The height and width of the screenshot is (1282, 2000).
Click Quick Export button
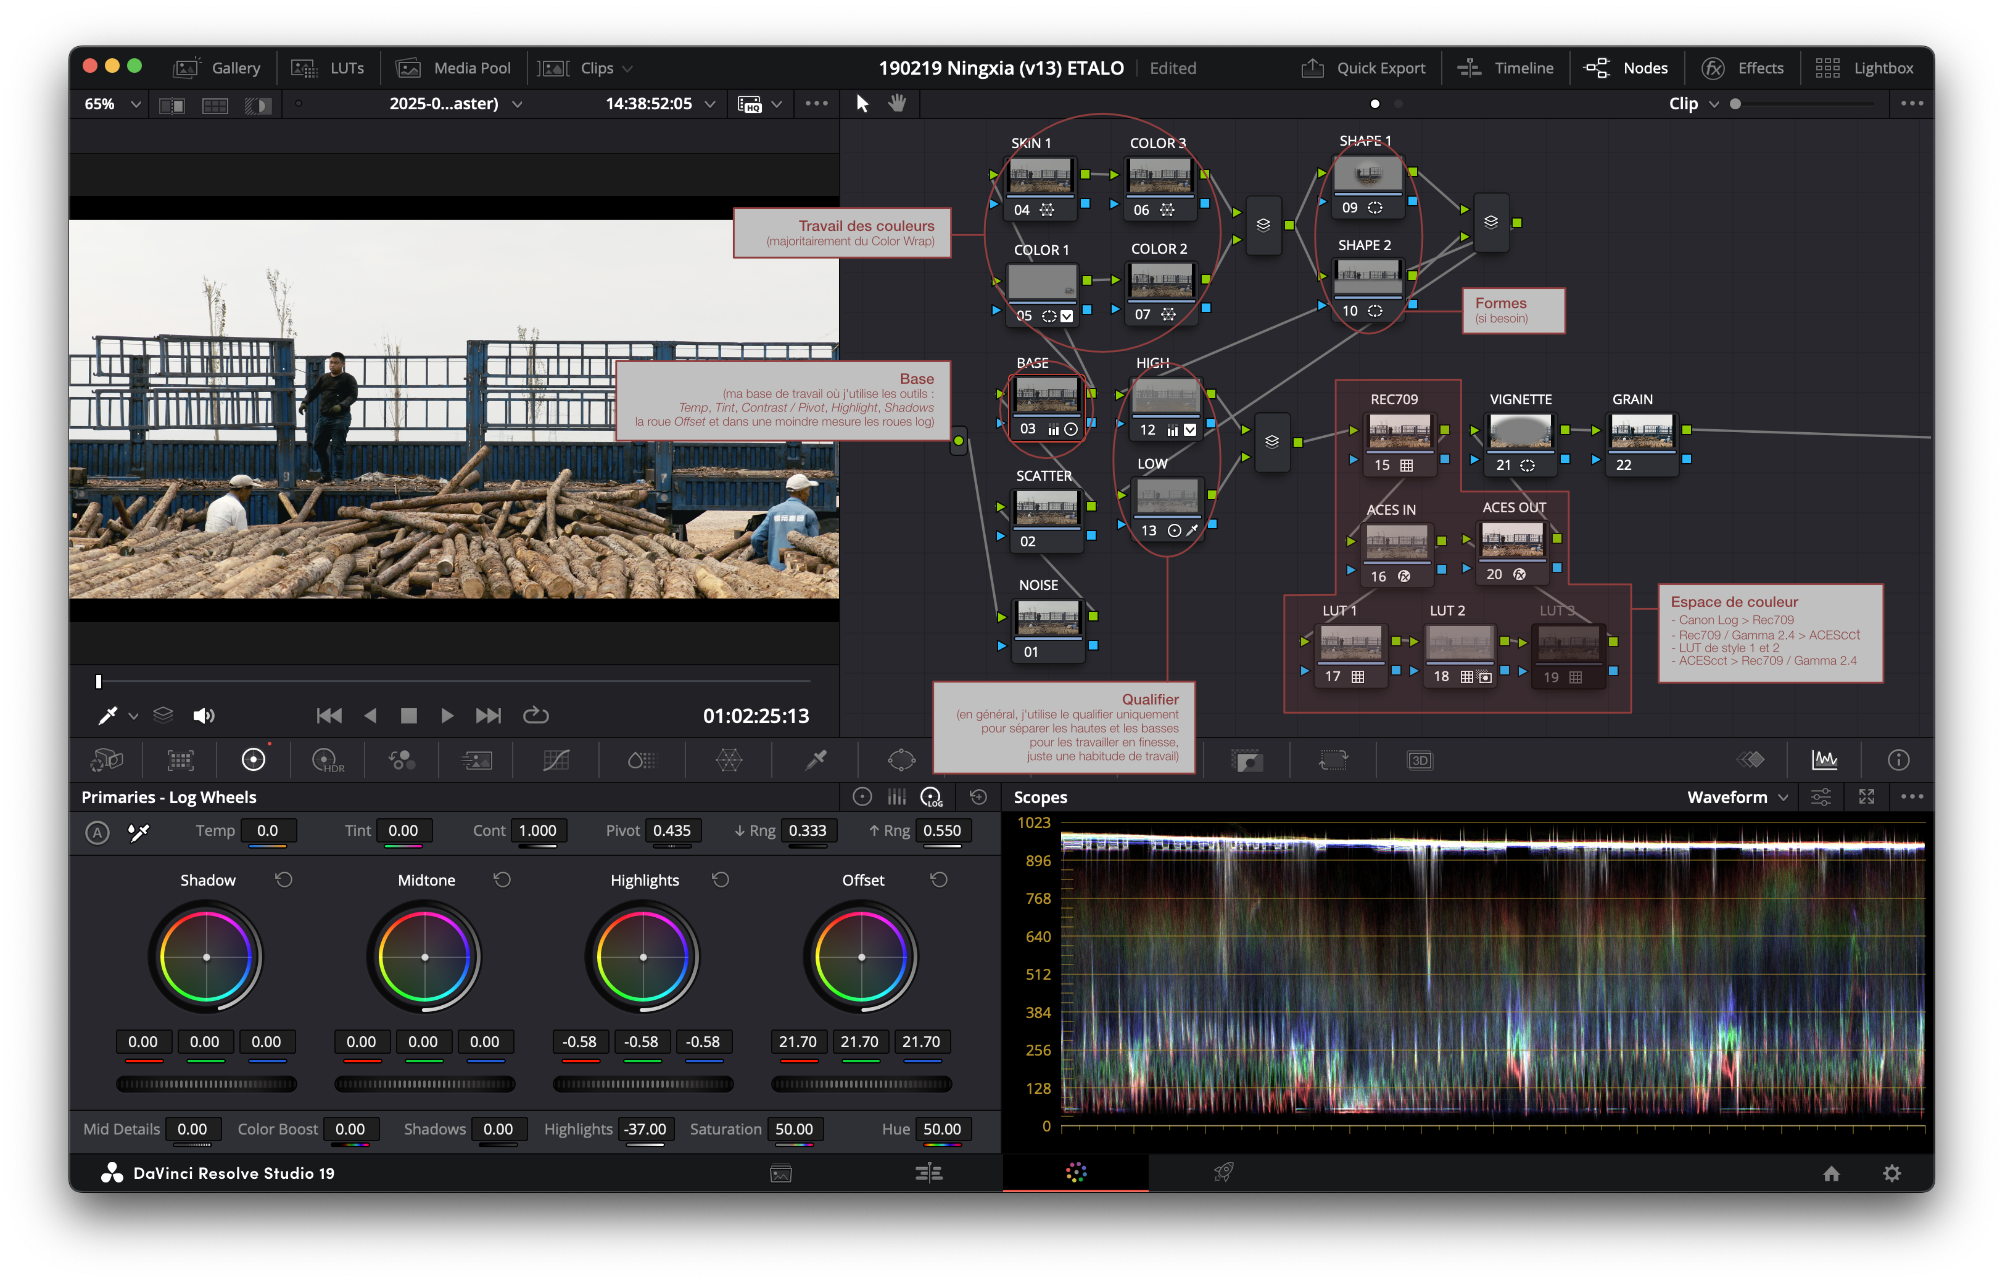pos(1364,68)
